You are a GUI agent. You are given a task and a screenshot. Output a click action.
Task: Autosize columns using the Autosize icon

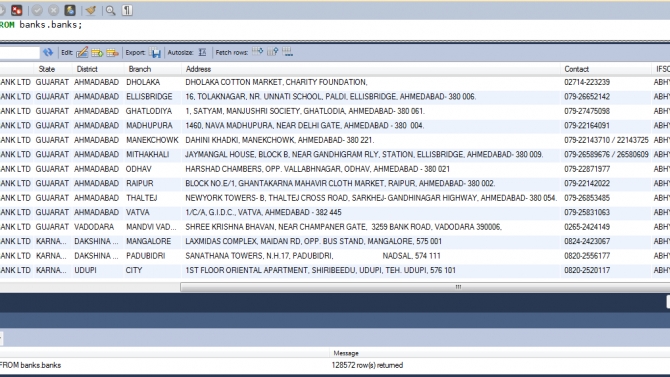pos(202,52)
